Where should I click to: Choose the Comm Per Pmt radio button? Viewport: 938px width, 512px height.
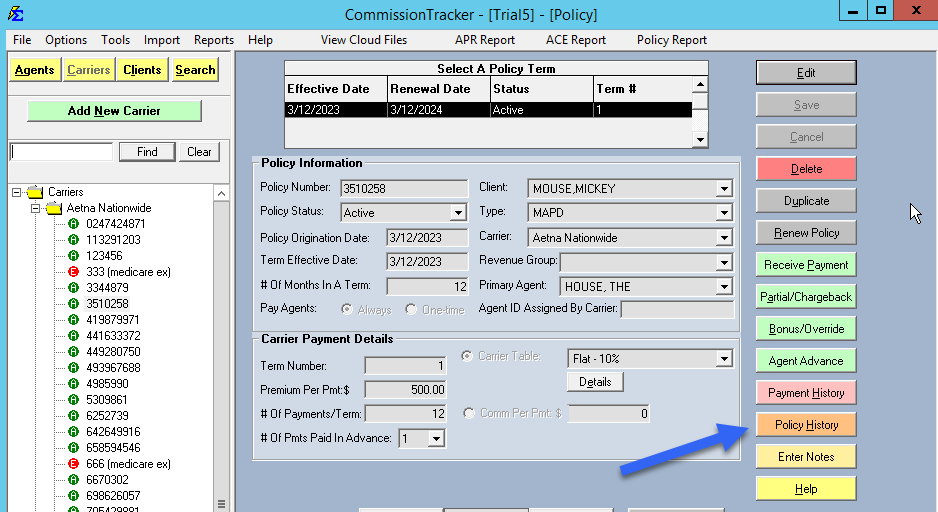click(469, 413)
